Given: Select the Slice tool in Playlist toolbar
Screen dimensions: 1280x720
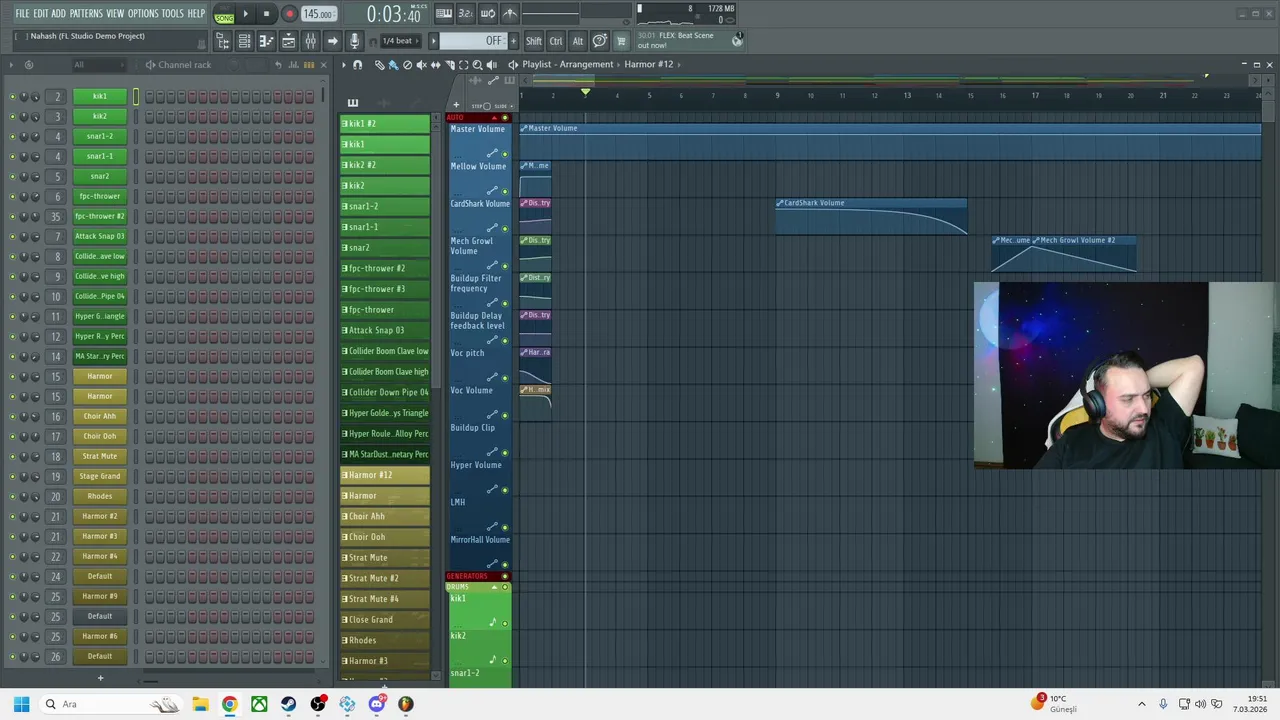Looking at the screenshot, I should point(449,65).
